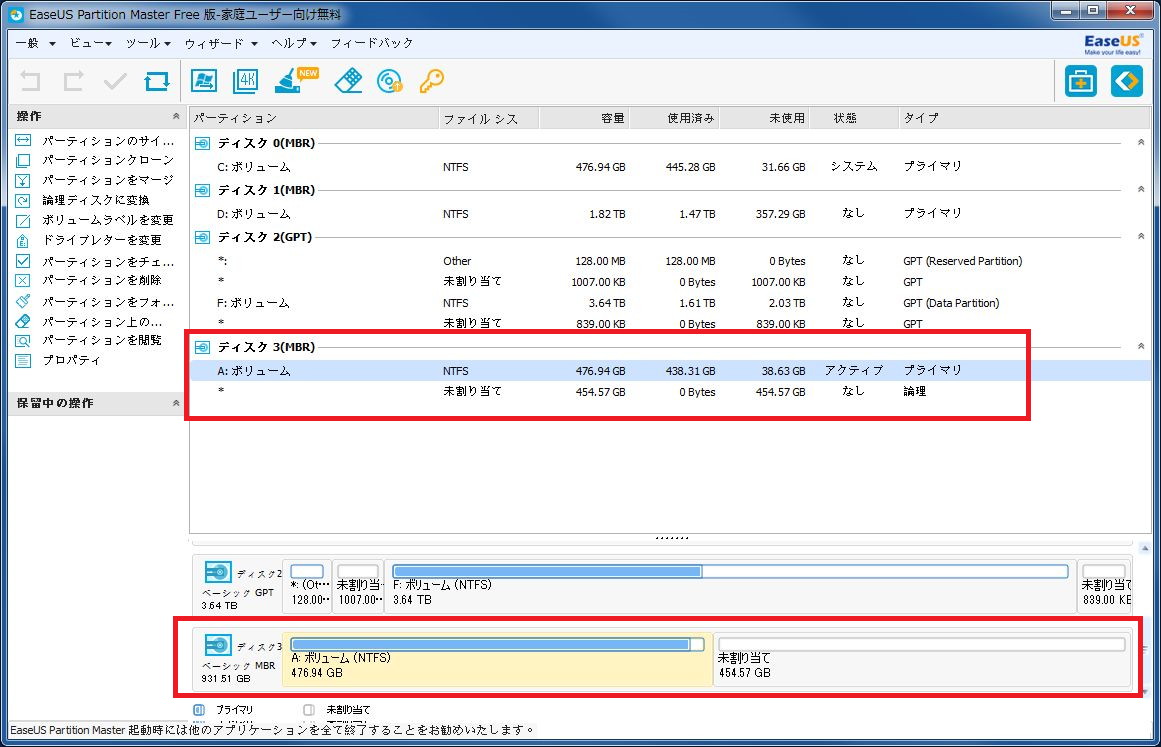
Task: Click the Apply checkmark toolbar icon
Action: coord(115,81)
